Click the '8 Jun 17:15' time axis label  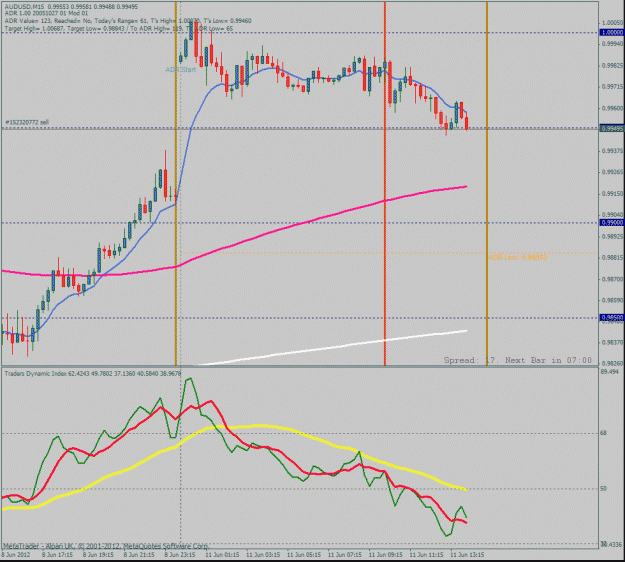[x=57, y=555]
